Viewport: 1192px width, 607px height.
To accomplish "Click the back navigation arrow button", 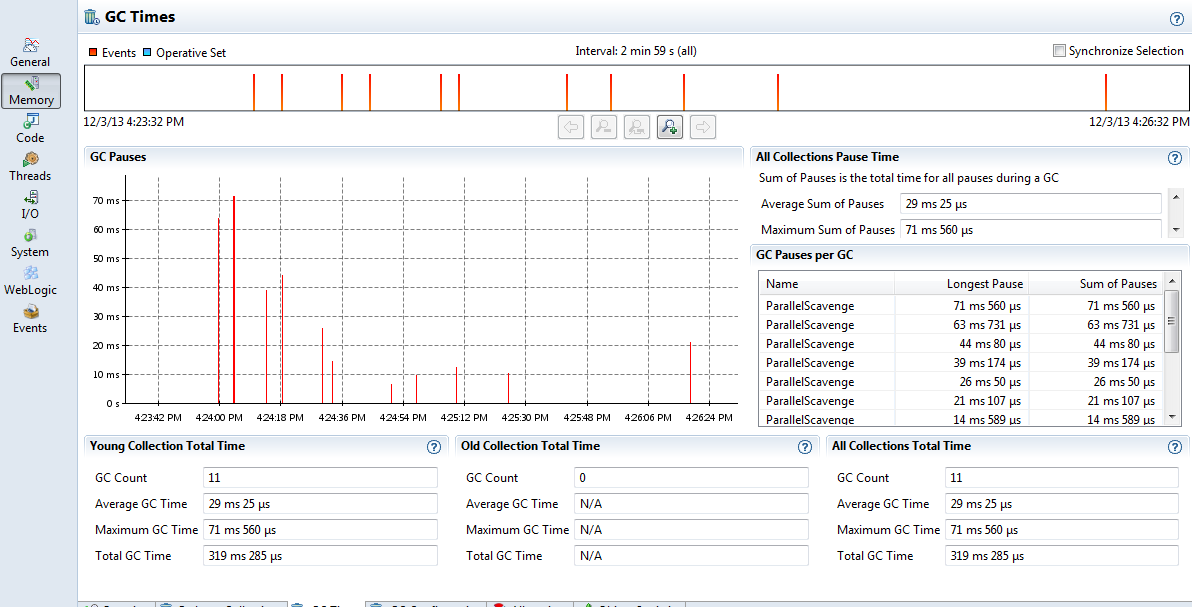I will pyautogui.click(x=571, y=127).
